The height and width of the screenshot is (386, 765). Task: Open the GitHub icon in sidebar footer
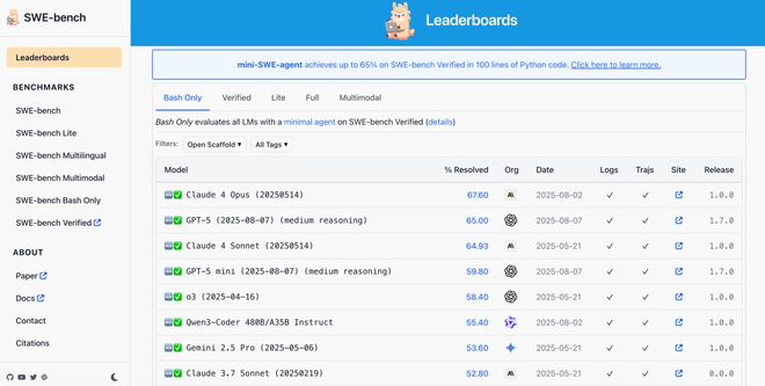(x=10, y=377)
